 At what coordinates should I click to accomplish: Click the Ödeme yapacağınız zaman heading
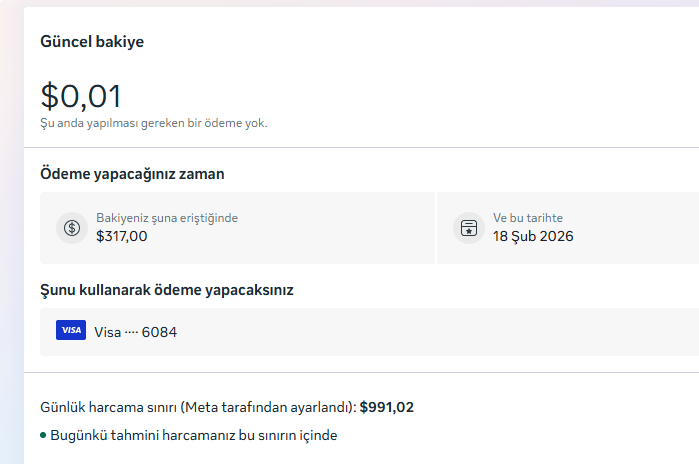132,174
